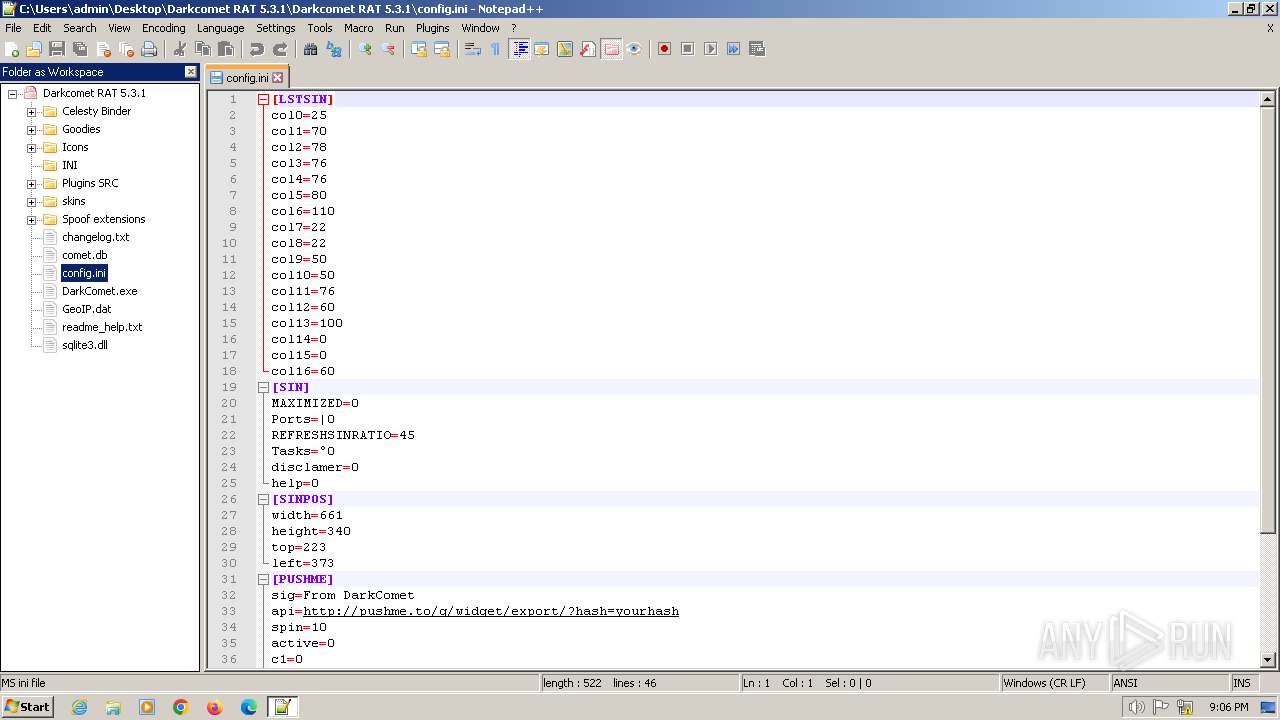This screenshot has height=720, width=1280.
Task: Open the Replace dialog icon
Action: 334,49
